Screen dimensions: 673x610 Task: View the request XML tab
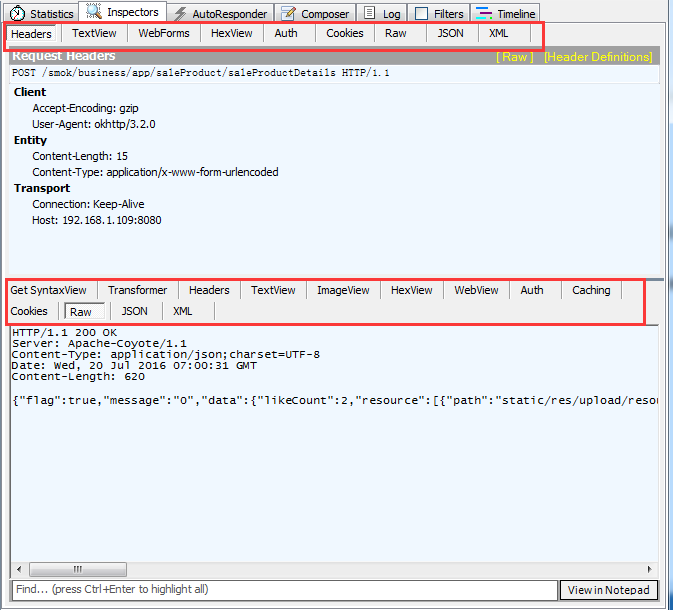point(499,33)
